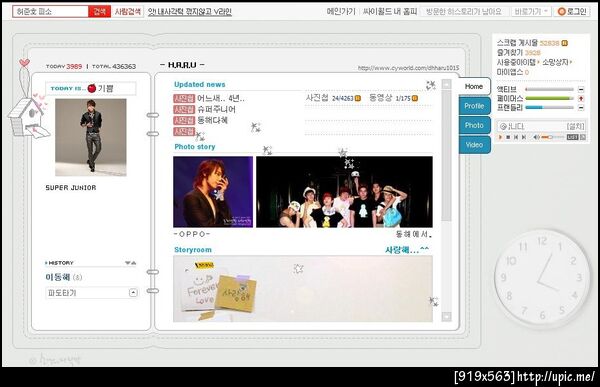
Task: Open the Video tab
Action: click(x=474, y=145)
